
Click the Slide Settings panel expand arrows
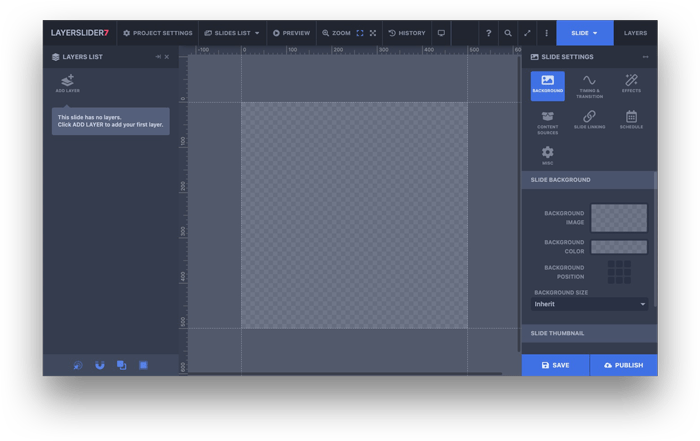tap(646, 57)
